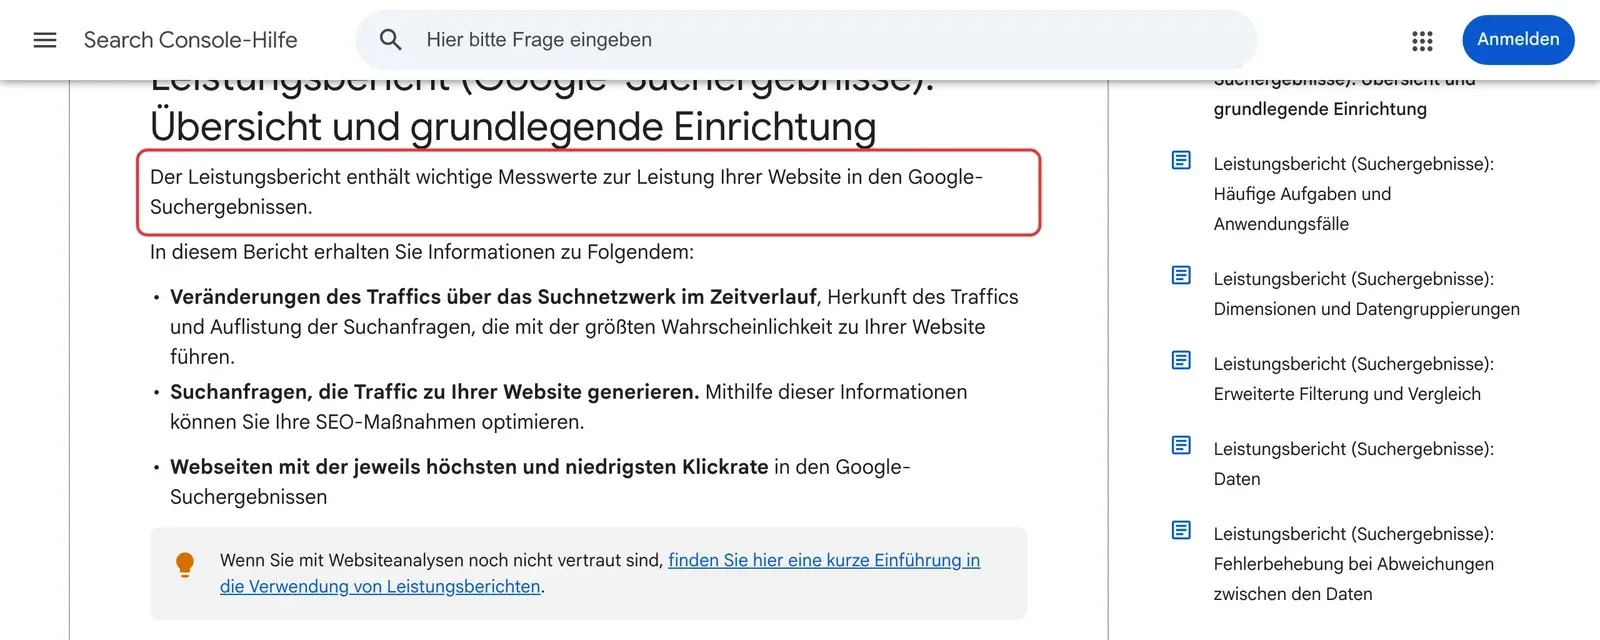Click article icon beside Leistungsbericht Daten

pyautogui.click(x=1181, y=445)
